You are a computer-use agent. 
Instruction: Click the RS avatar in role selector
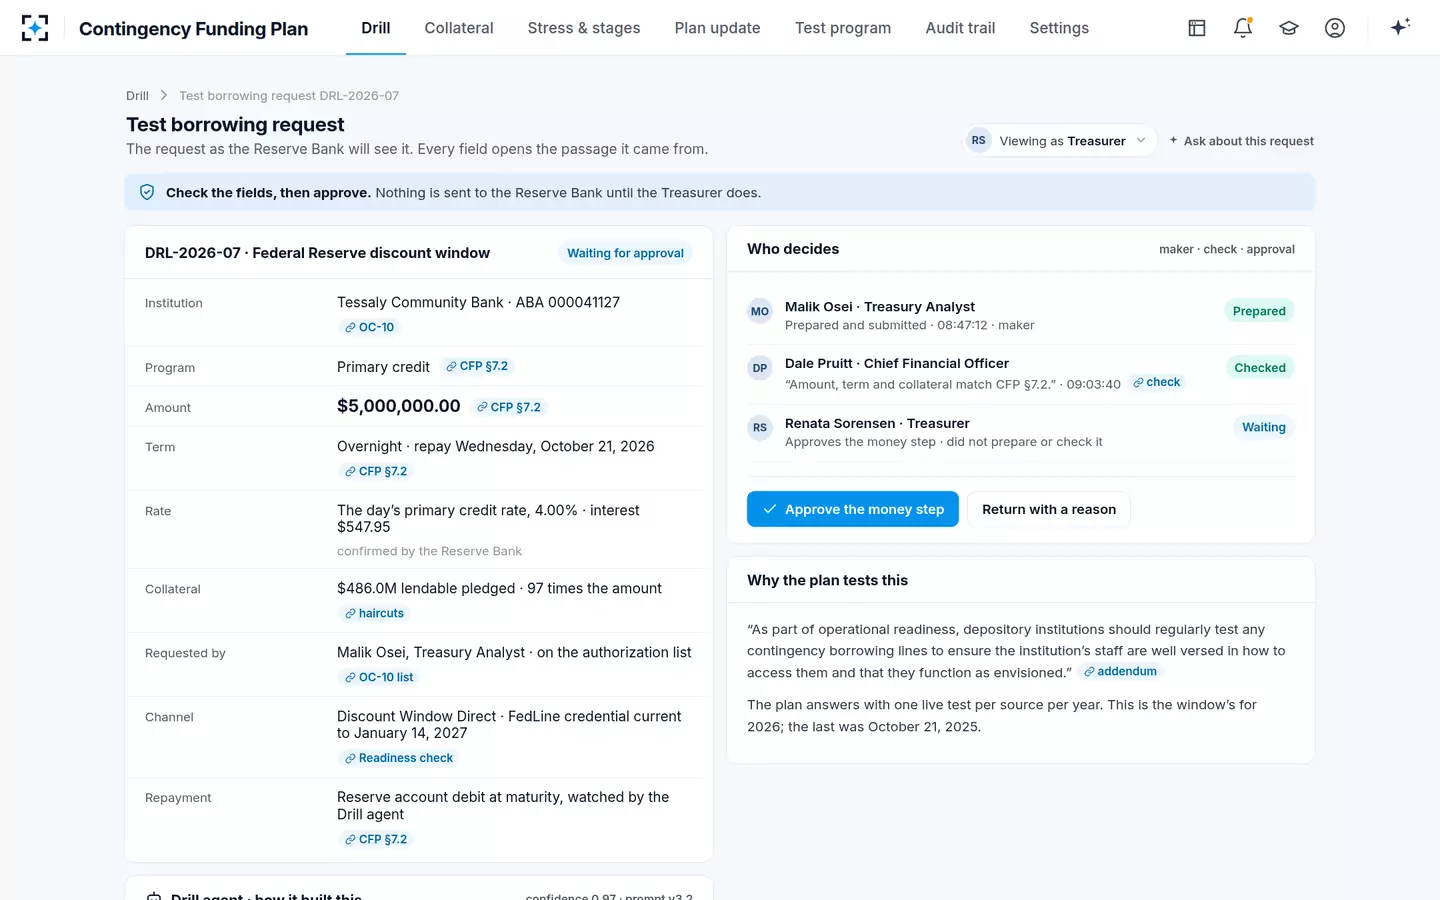979,141
